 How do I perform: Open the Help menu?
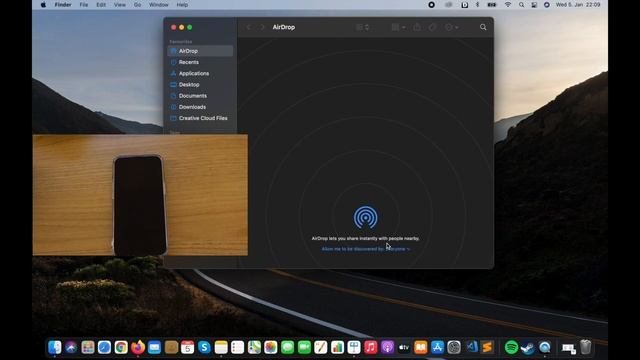coord(182,5)
